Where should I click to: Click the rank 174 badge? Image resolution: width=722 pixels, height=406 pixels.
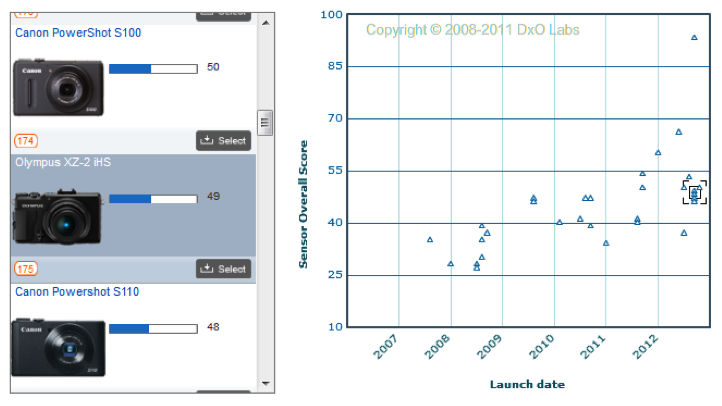pyautogui.click(x=26, y=141)
